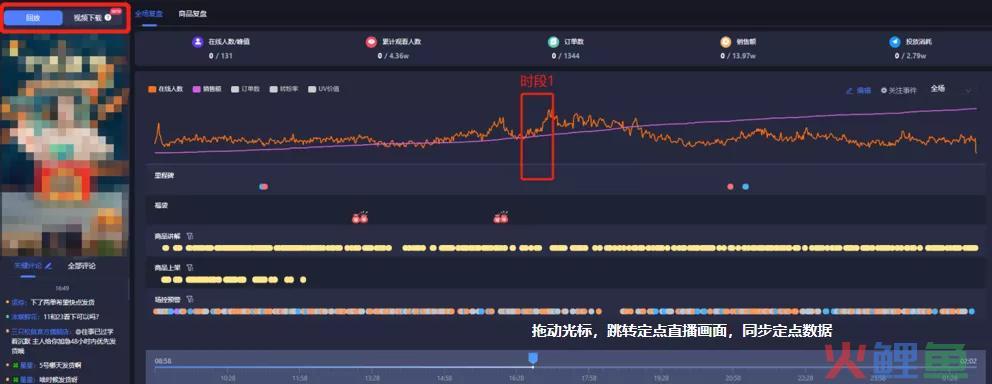Open the 商品讲解 filter
Viewport: 992px width, 384px height.
pos(190,236)
